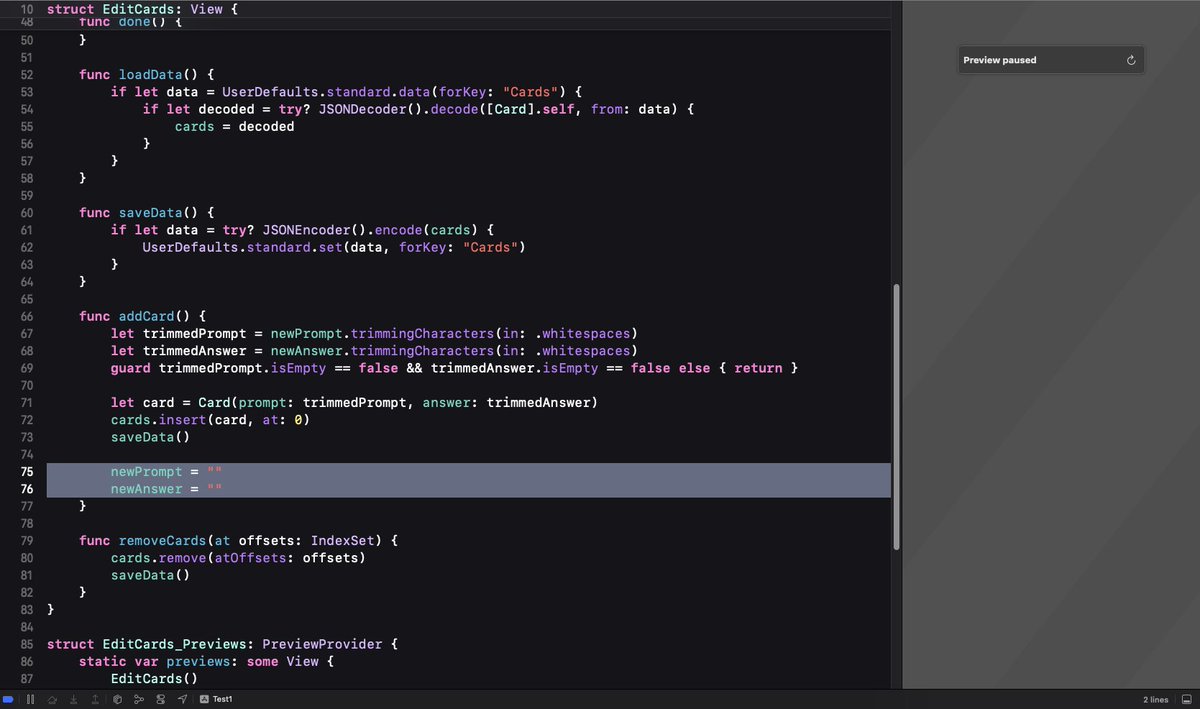Click the 'removeCards' function name
This screenshot has width=1200, height=709.
tap(163, 540)
